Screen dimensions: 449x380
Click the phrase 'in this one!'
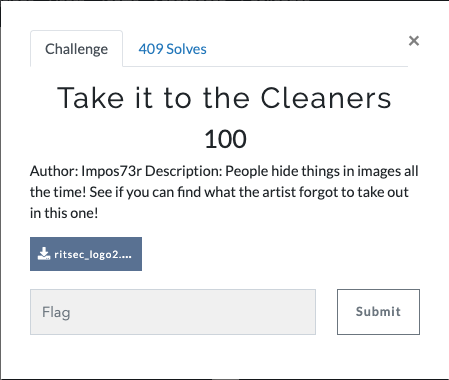[x=64, y=213]
